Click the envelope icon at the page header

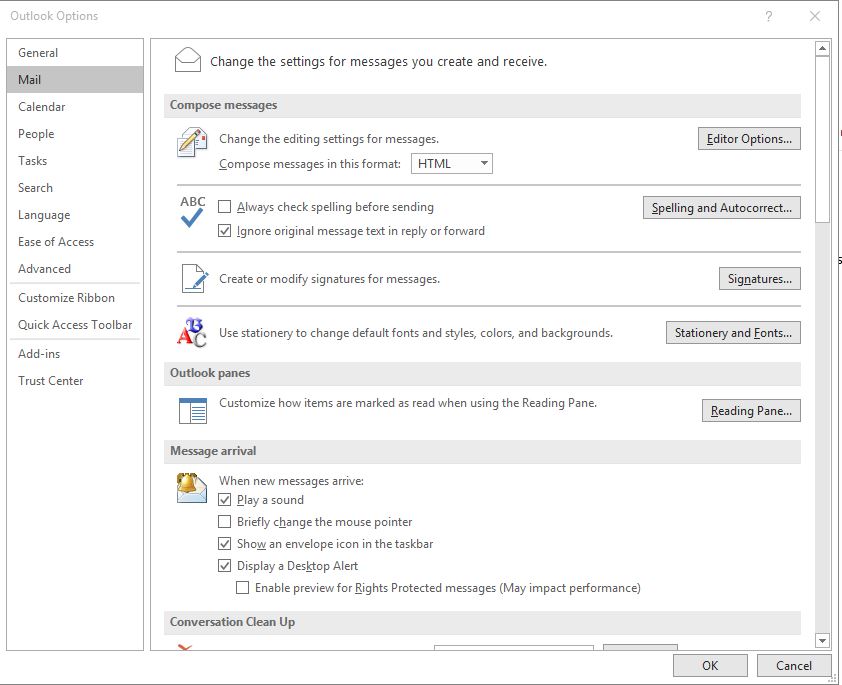pos(188,60)
